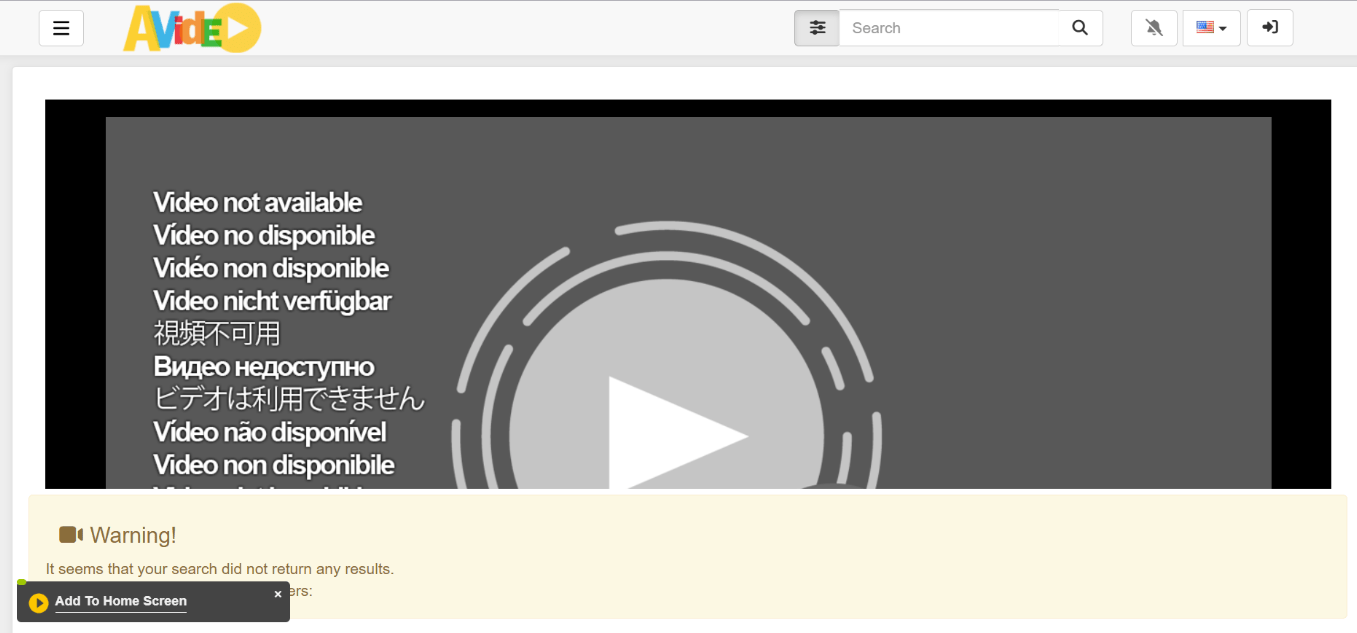
Task: Open the hamburger main menu
Action: (61, 28)
